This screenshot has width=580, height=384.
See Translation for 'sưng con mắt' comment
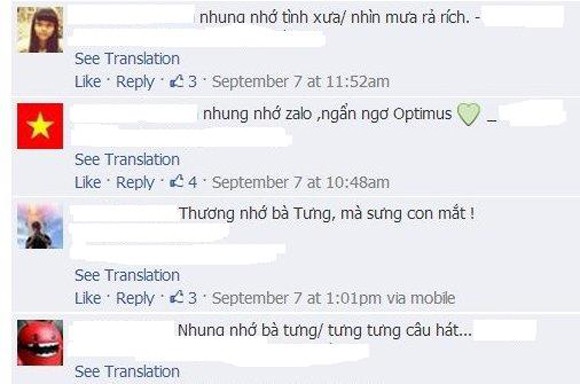[x=127, y=275]
